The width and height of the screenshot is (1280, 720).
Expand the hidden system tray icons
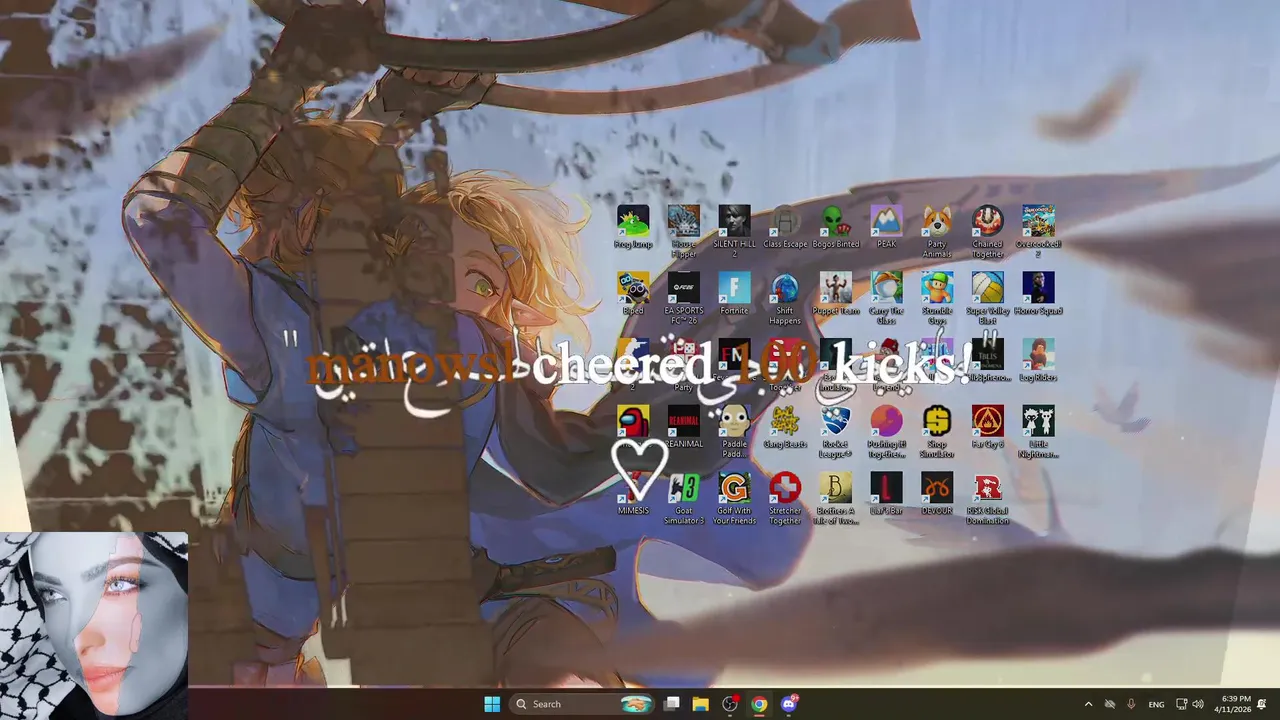point(1089,704)
